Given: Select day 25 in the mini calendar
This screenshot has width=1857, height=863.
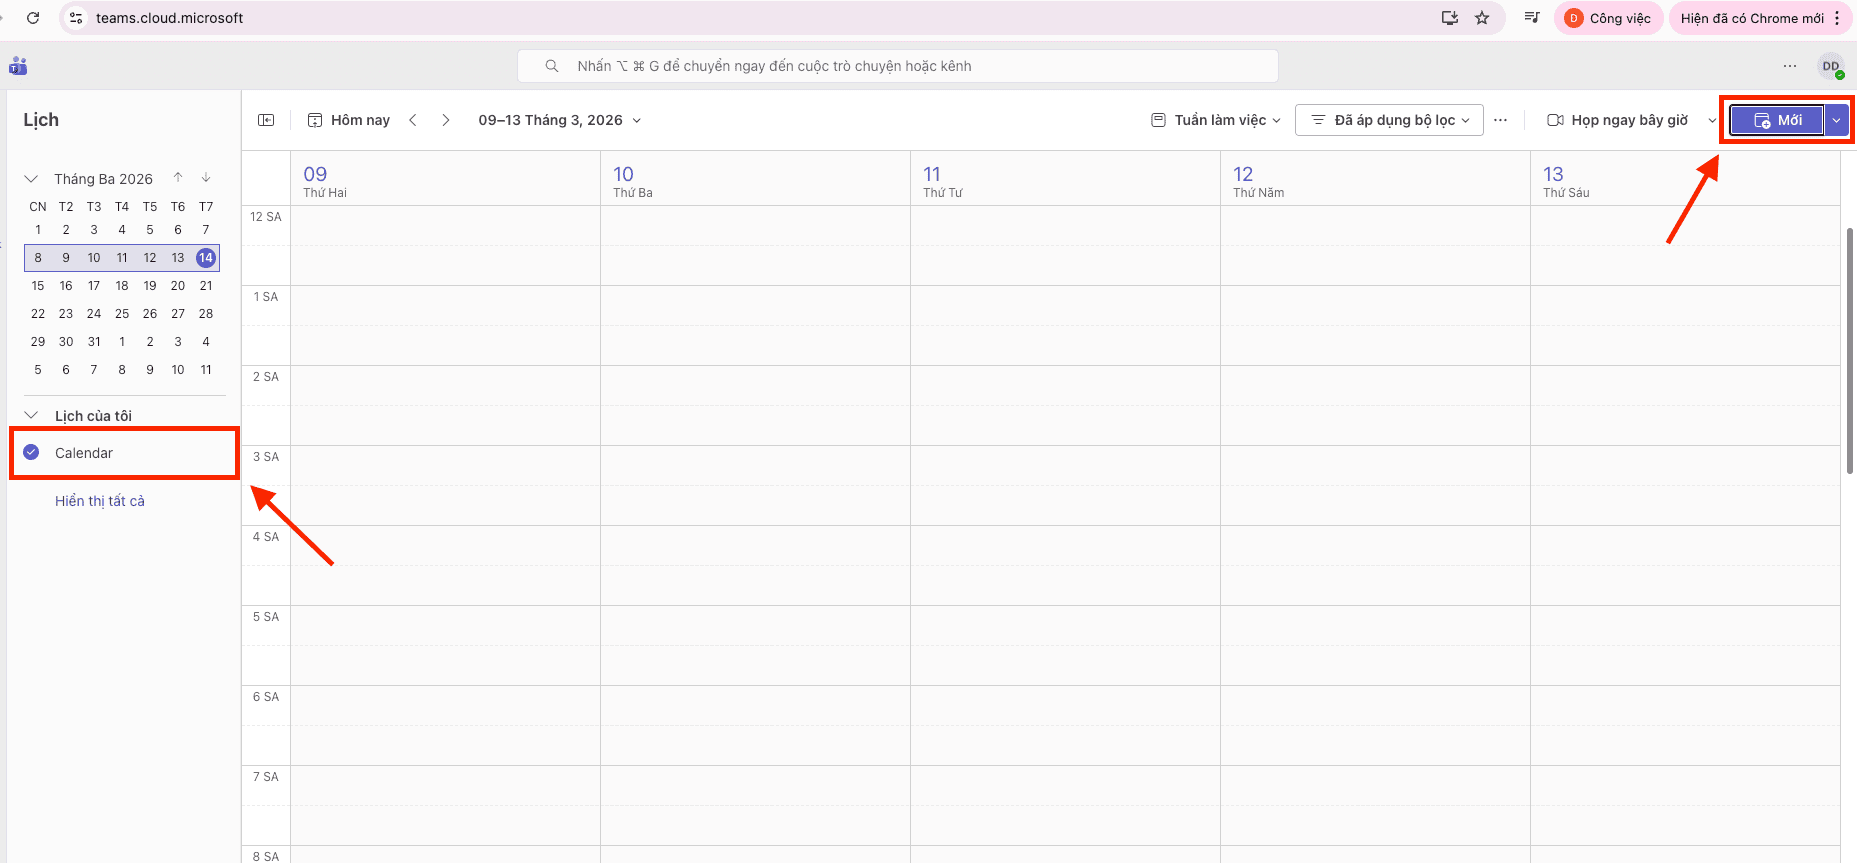Looking at the screenshot, I should [x=122, y=313].
